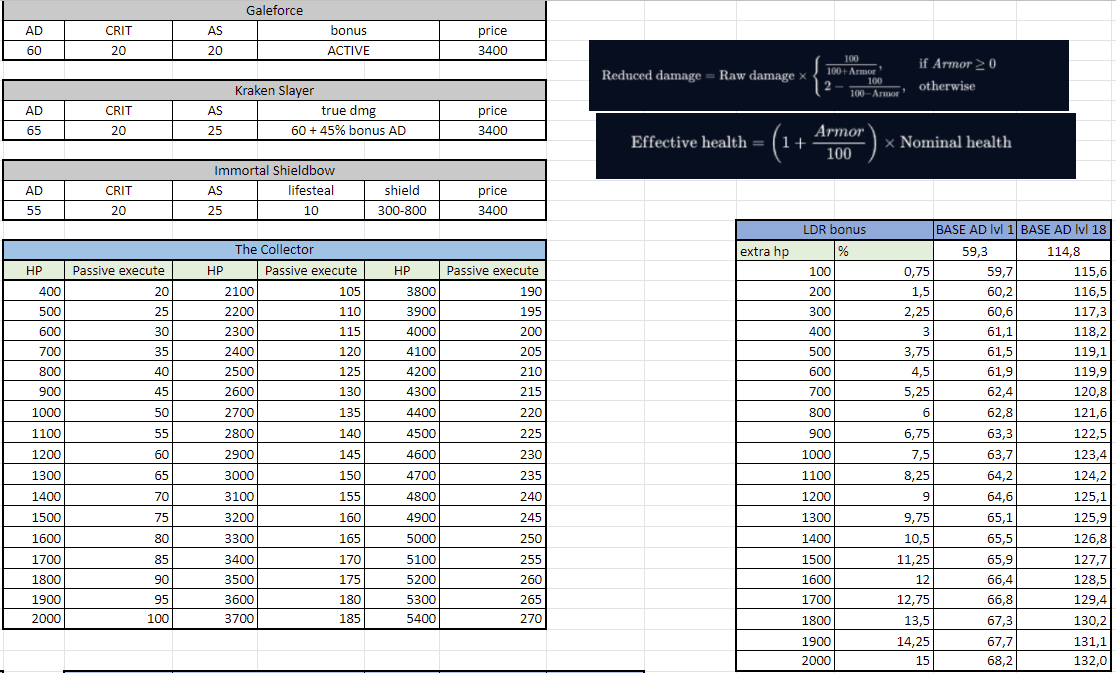Viewport: 1116px width, 673px height.
Task: Click the Immortal Shieldbow title cell
Action: click(274, 170)
